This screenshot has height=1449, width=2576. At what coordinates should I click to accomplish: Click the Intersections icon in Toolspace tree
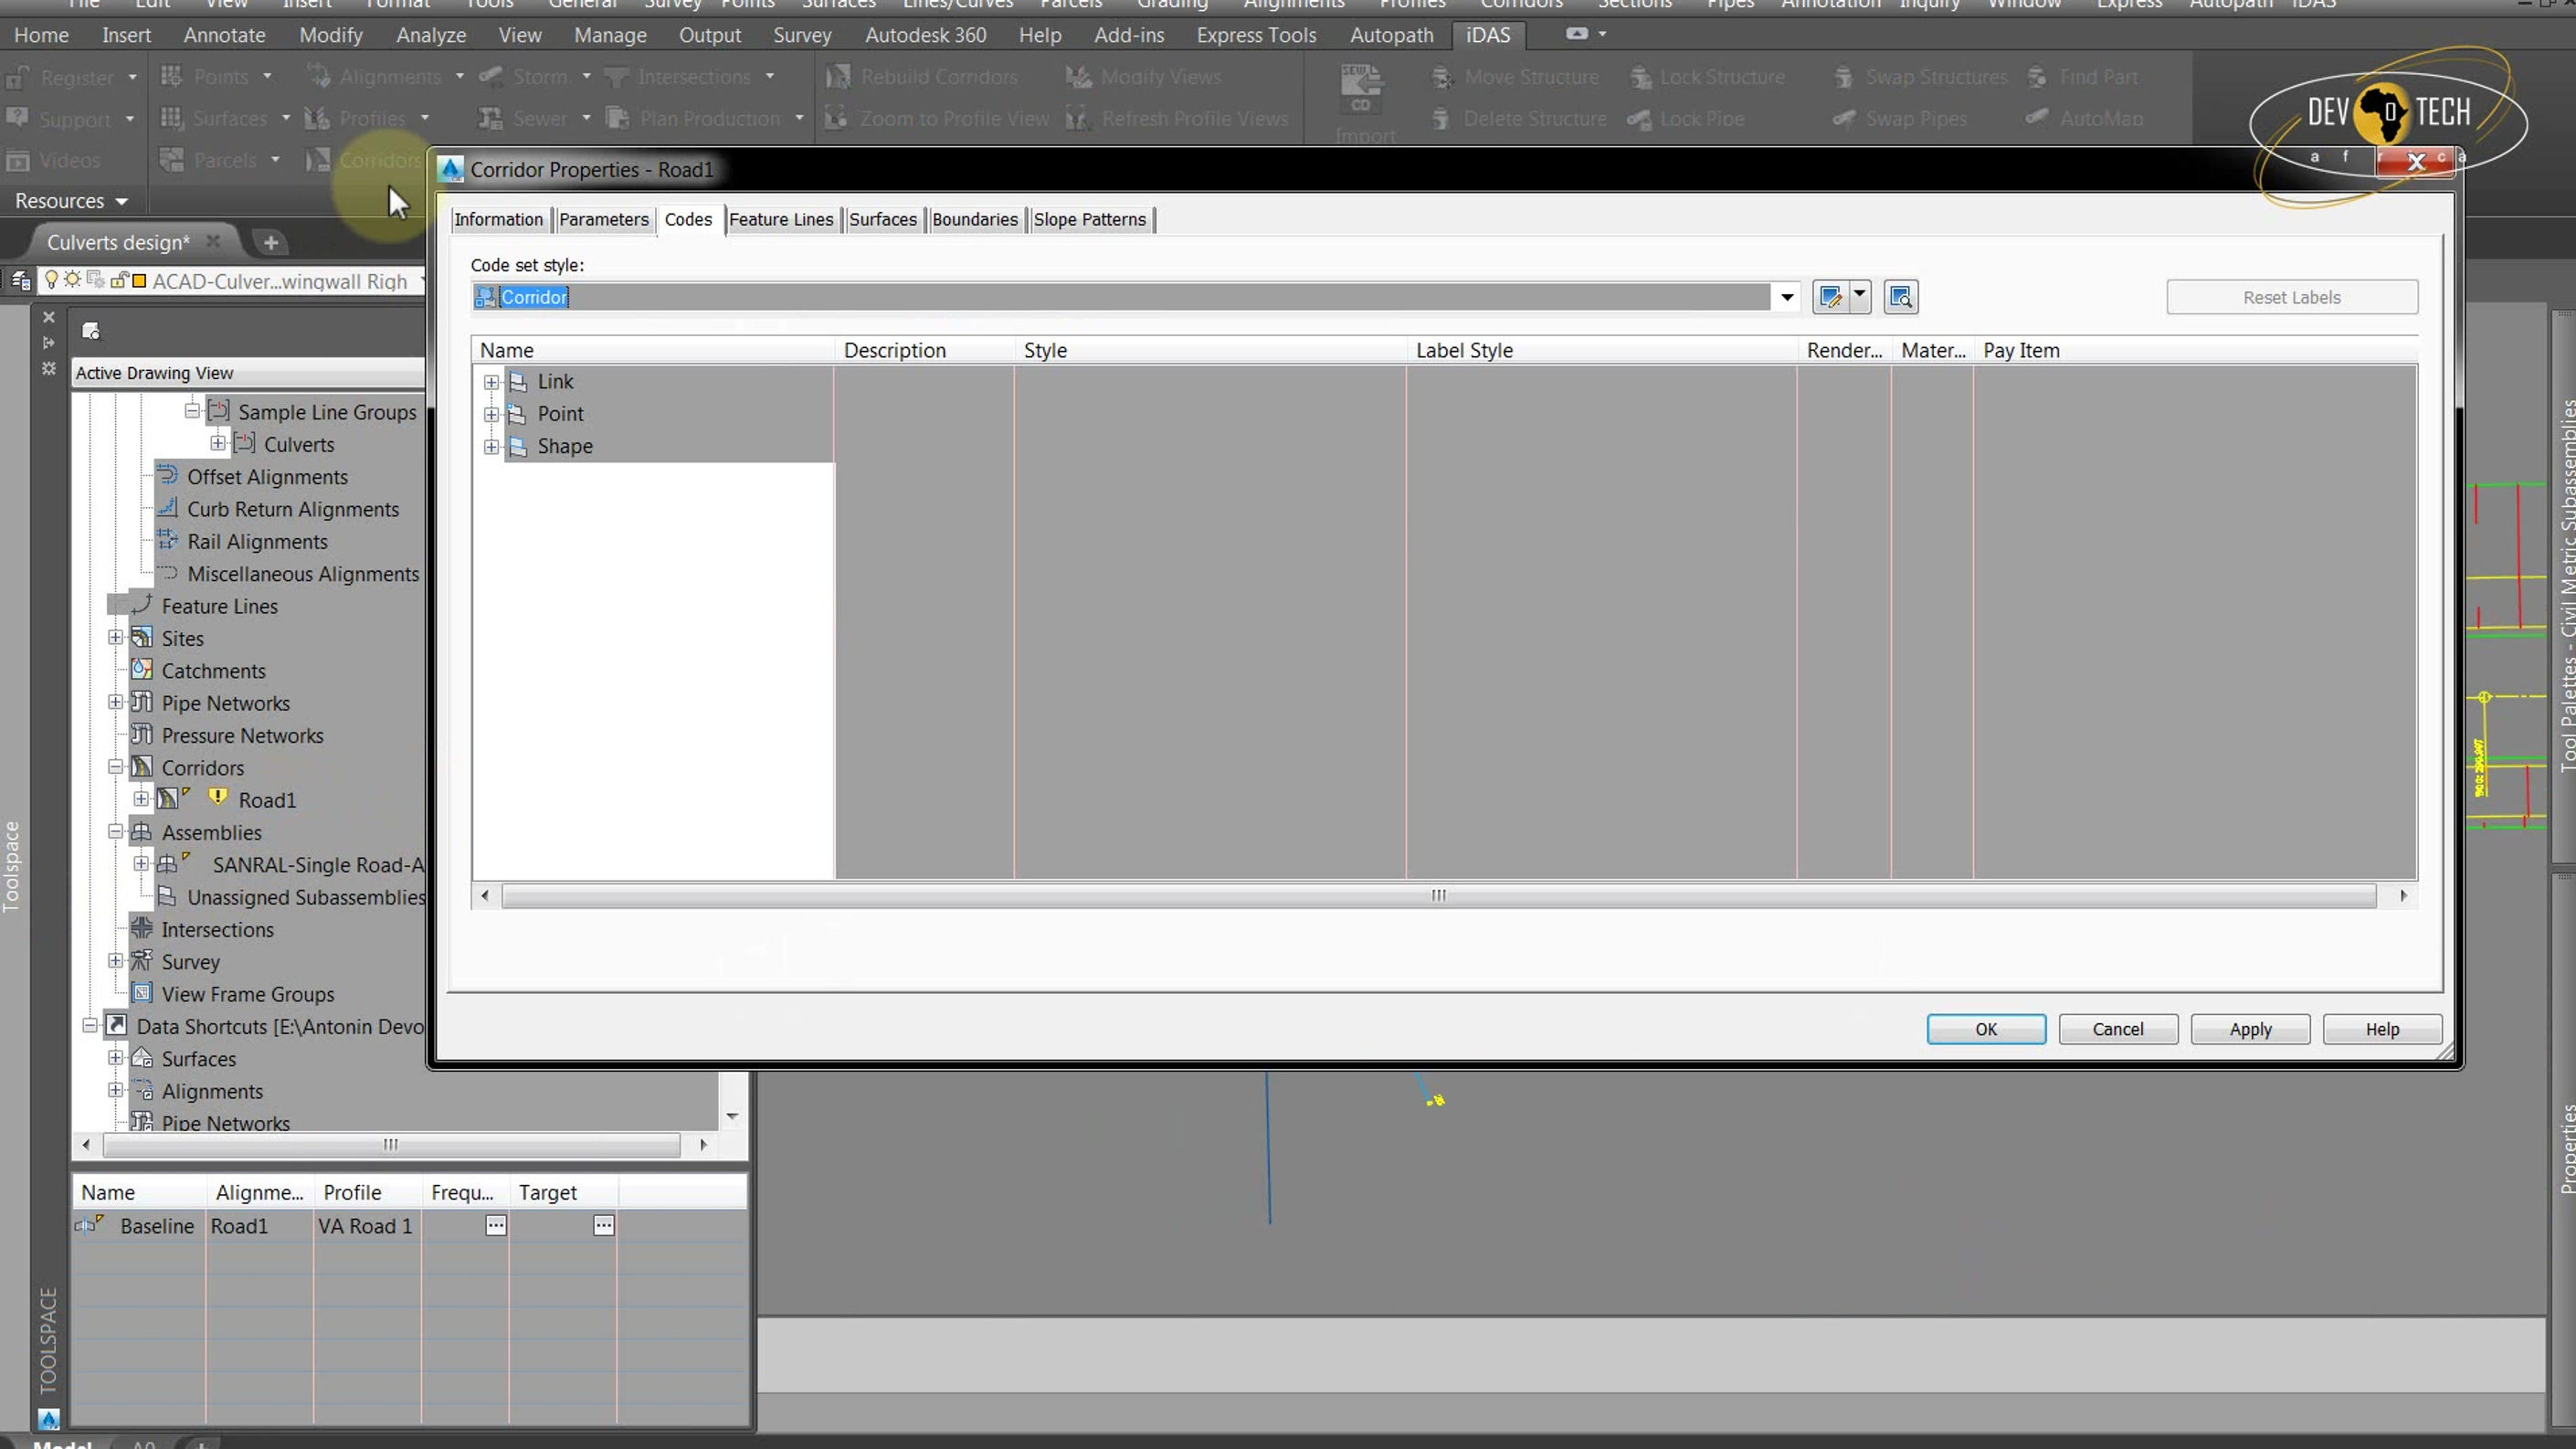pyautogui.click(x=142, y=928)
